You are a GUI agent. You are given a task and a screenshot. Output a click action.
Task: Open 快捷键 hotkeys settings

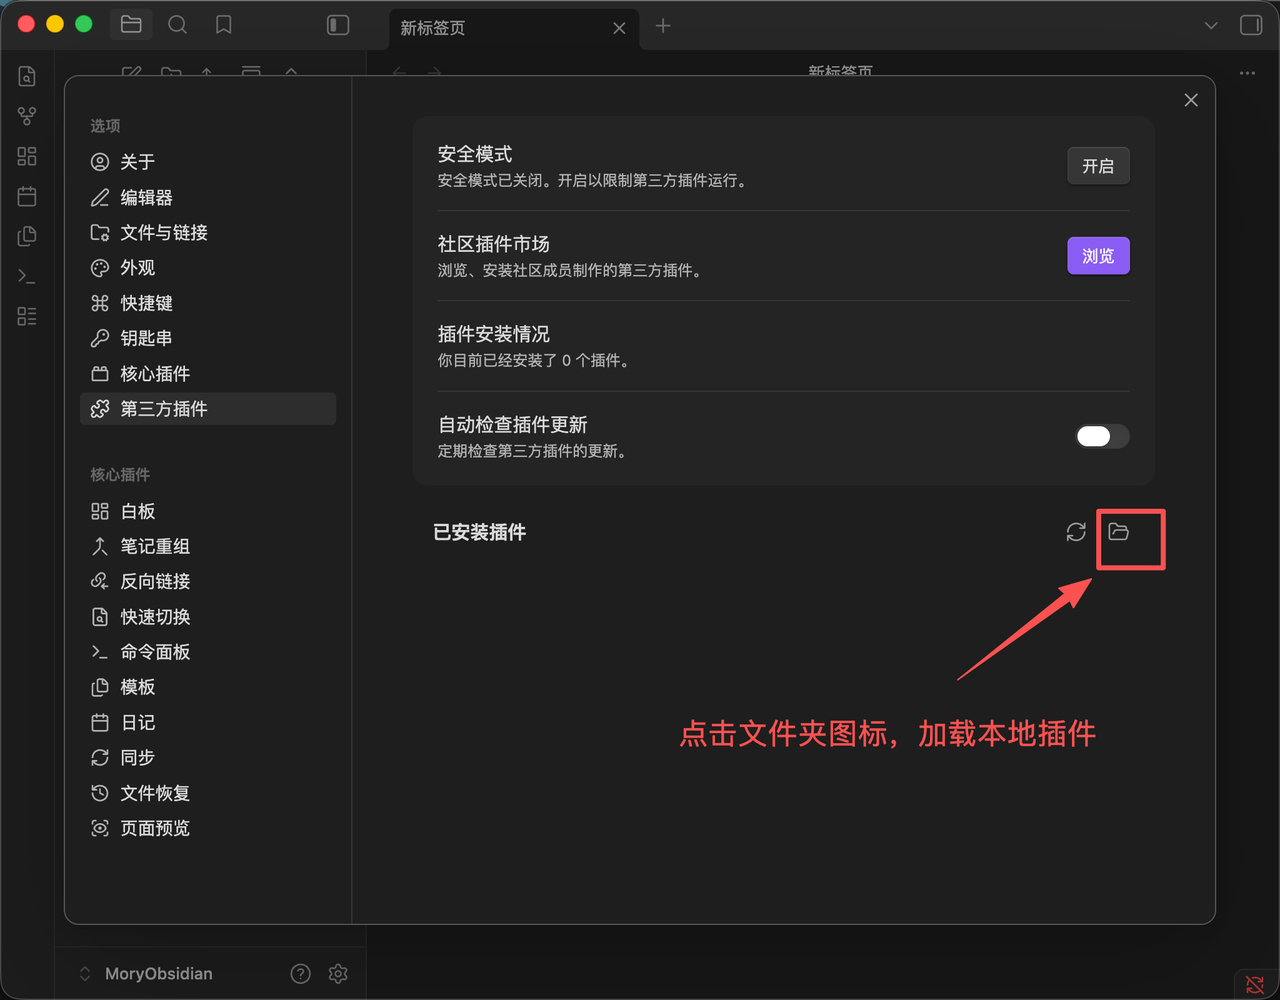coord(208,303)
